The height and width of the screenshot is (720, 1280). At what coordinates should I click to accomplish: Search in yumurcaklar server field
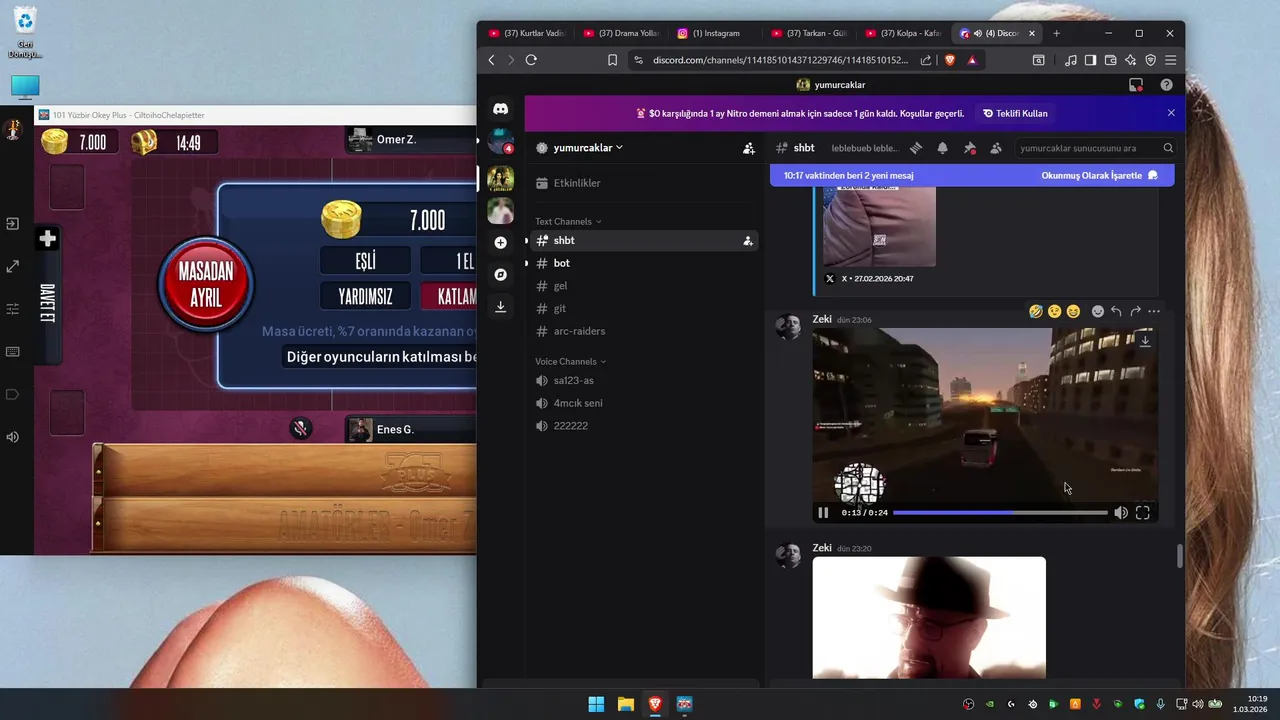tap(1095, 148)
